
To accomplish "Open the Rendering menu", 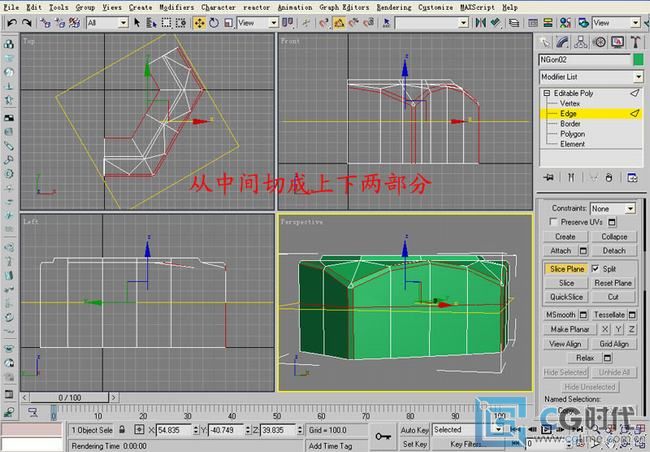I will (394, 7).
